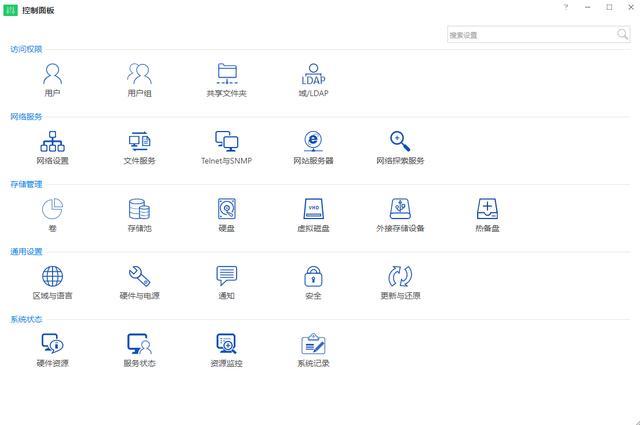
Task: Open the 硬盘 hard disk icon
Action: point(227,210)
